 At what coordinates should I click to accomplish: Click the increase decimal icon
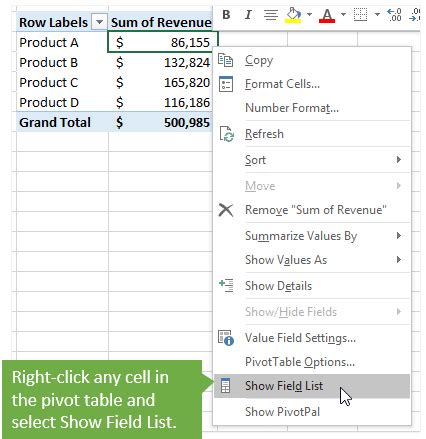tap(394, 15)
